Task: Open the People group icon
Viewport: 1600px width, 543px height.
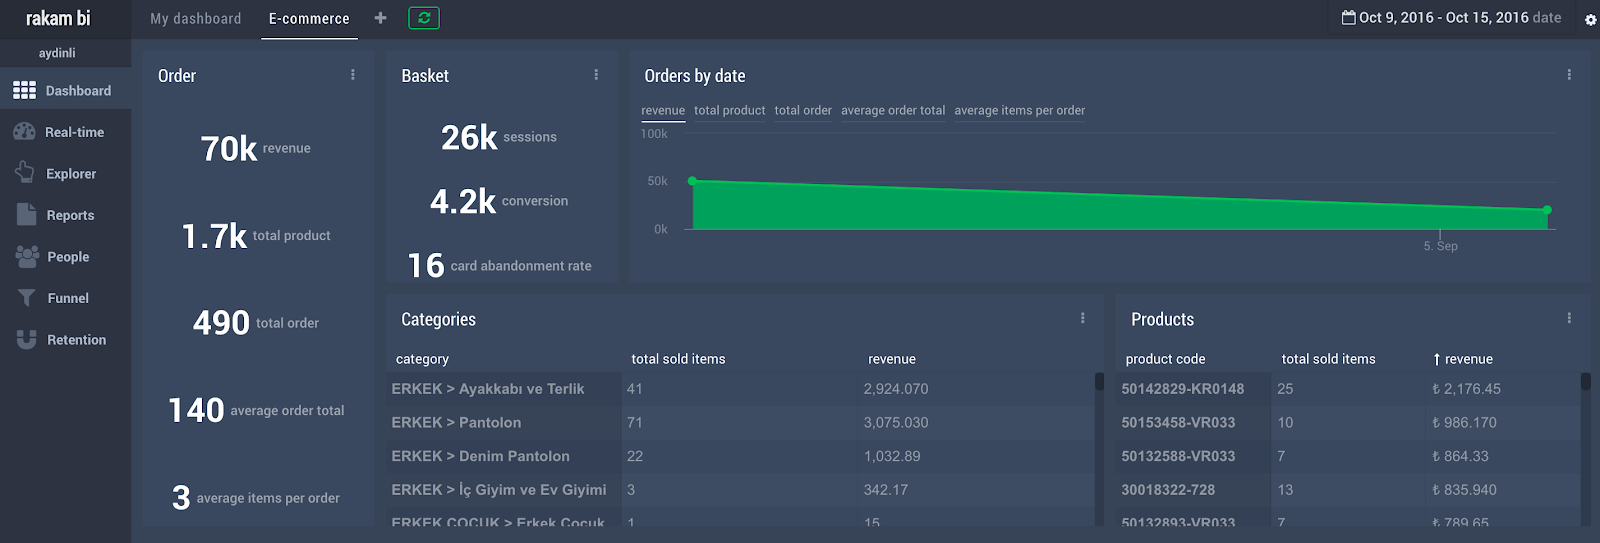Action: (27, 257)
